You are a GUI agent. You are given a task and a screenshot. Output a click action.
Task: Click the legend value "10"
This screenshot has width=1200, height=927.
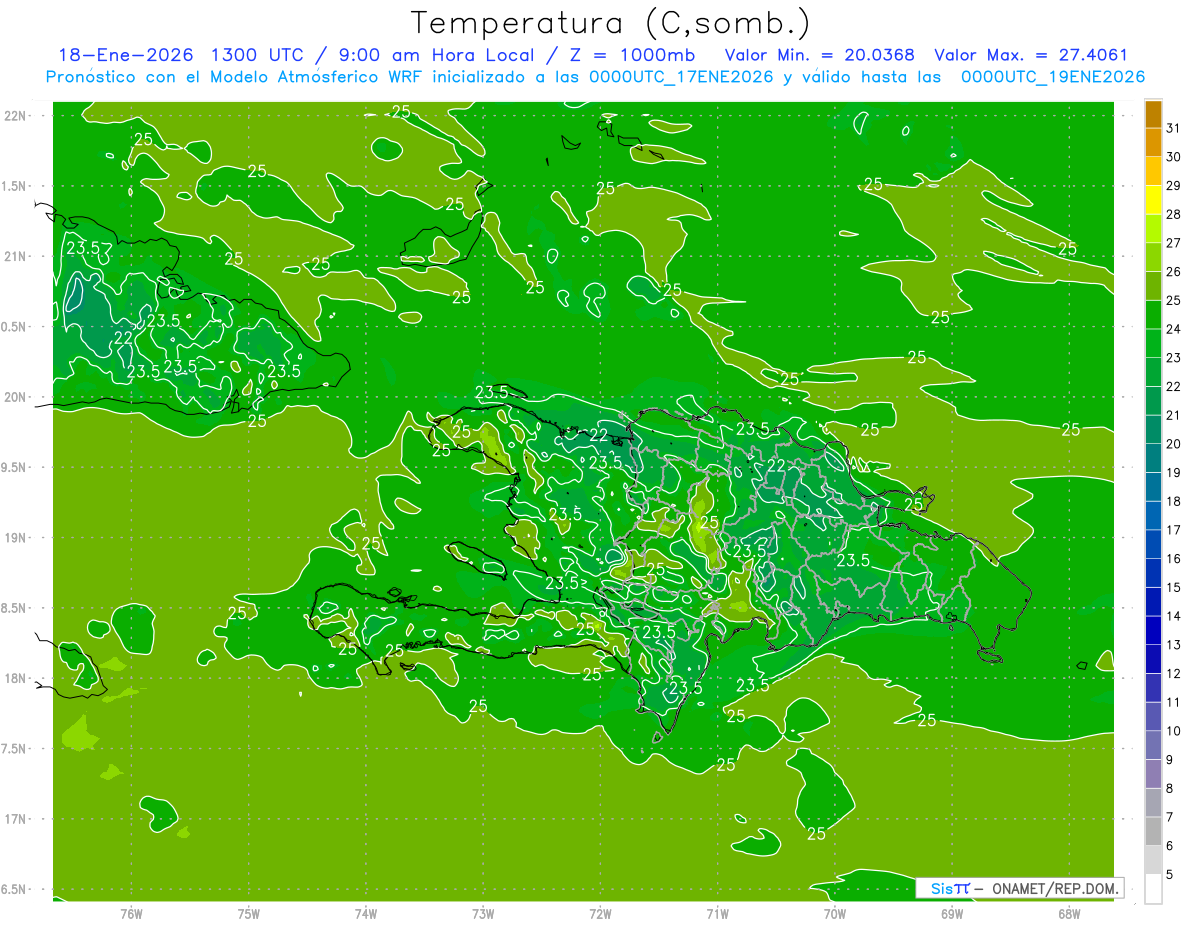coord(1173,731)
